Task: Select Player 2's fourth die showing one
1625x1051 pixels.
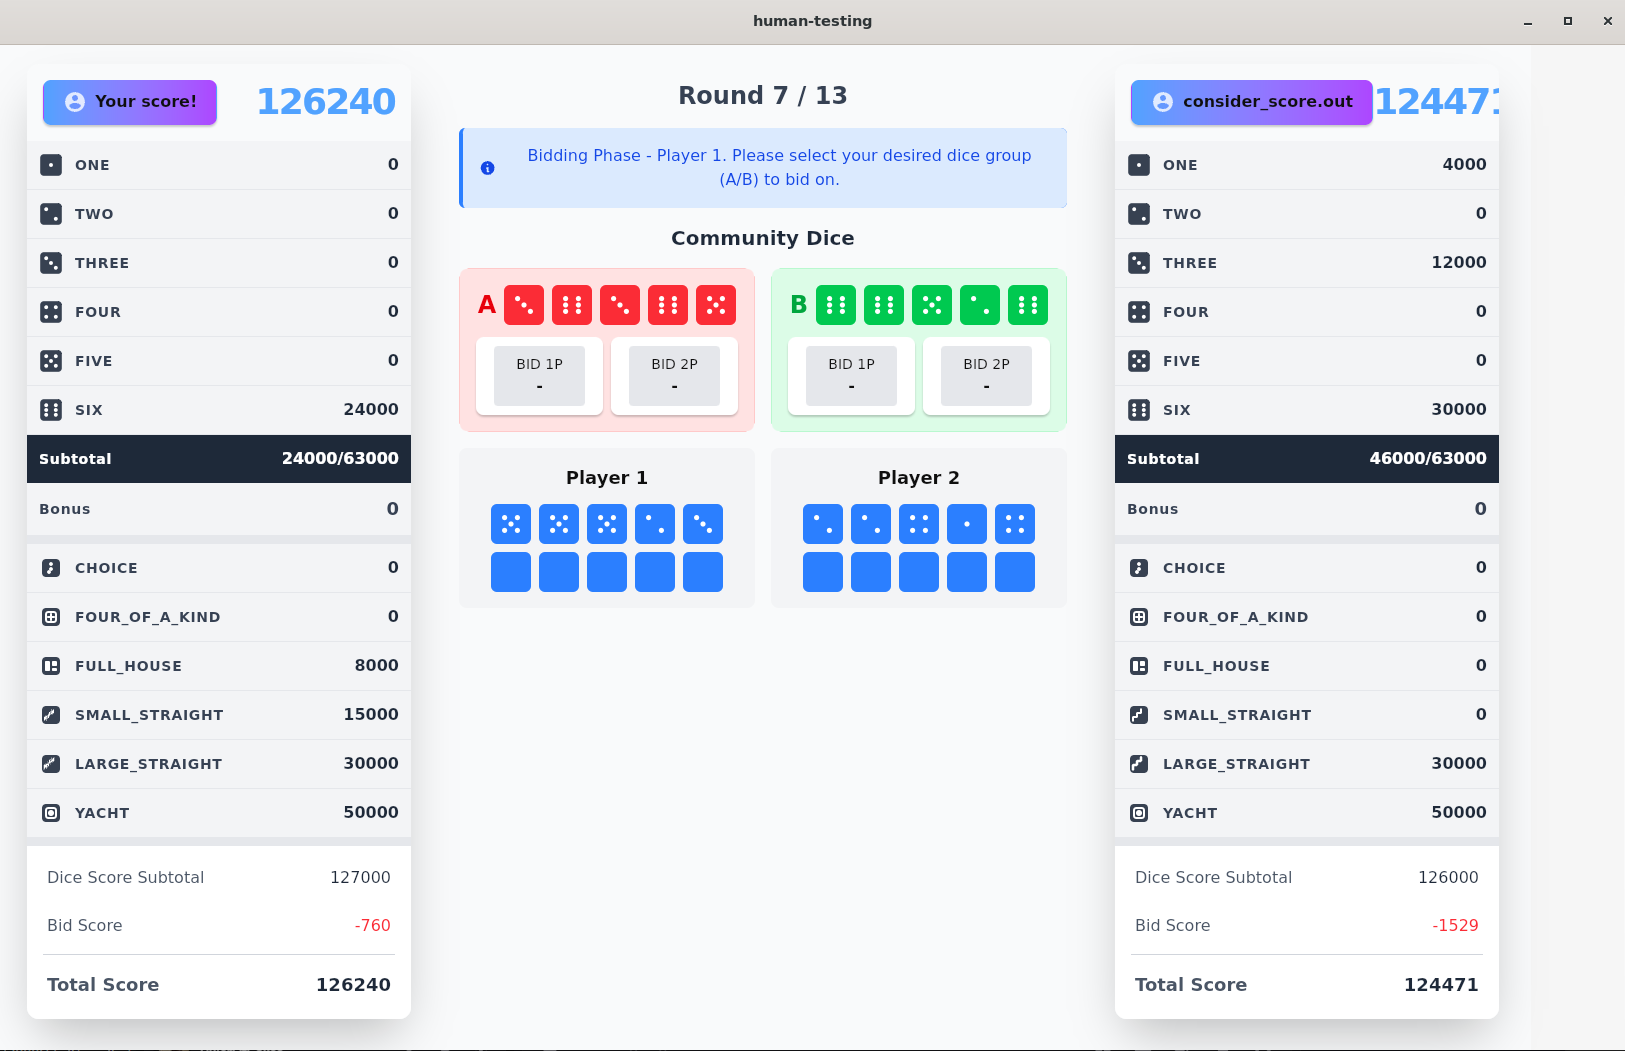Action: tap(967, 524)
